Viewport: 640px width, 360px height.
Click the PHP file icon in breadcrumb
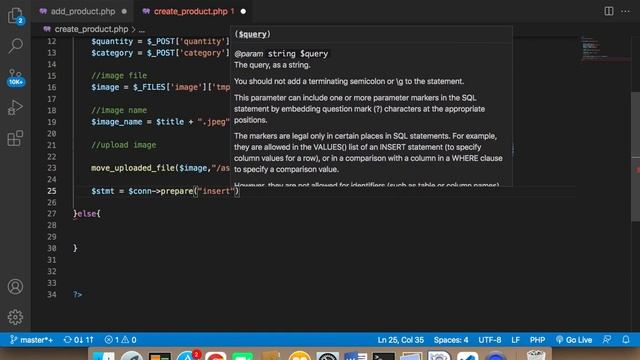tap(47, 29)
